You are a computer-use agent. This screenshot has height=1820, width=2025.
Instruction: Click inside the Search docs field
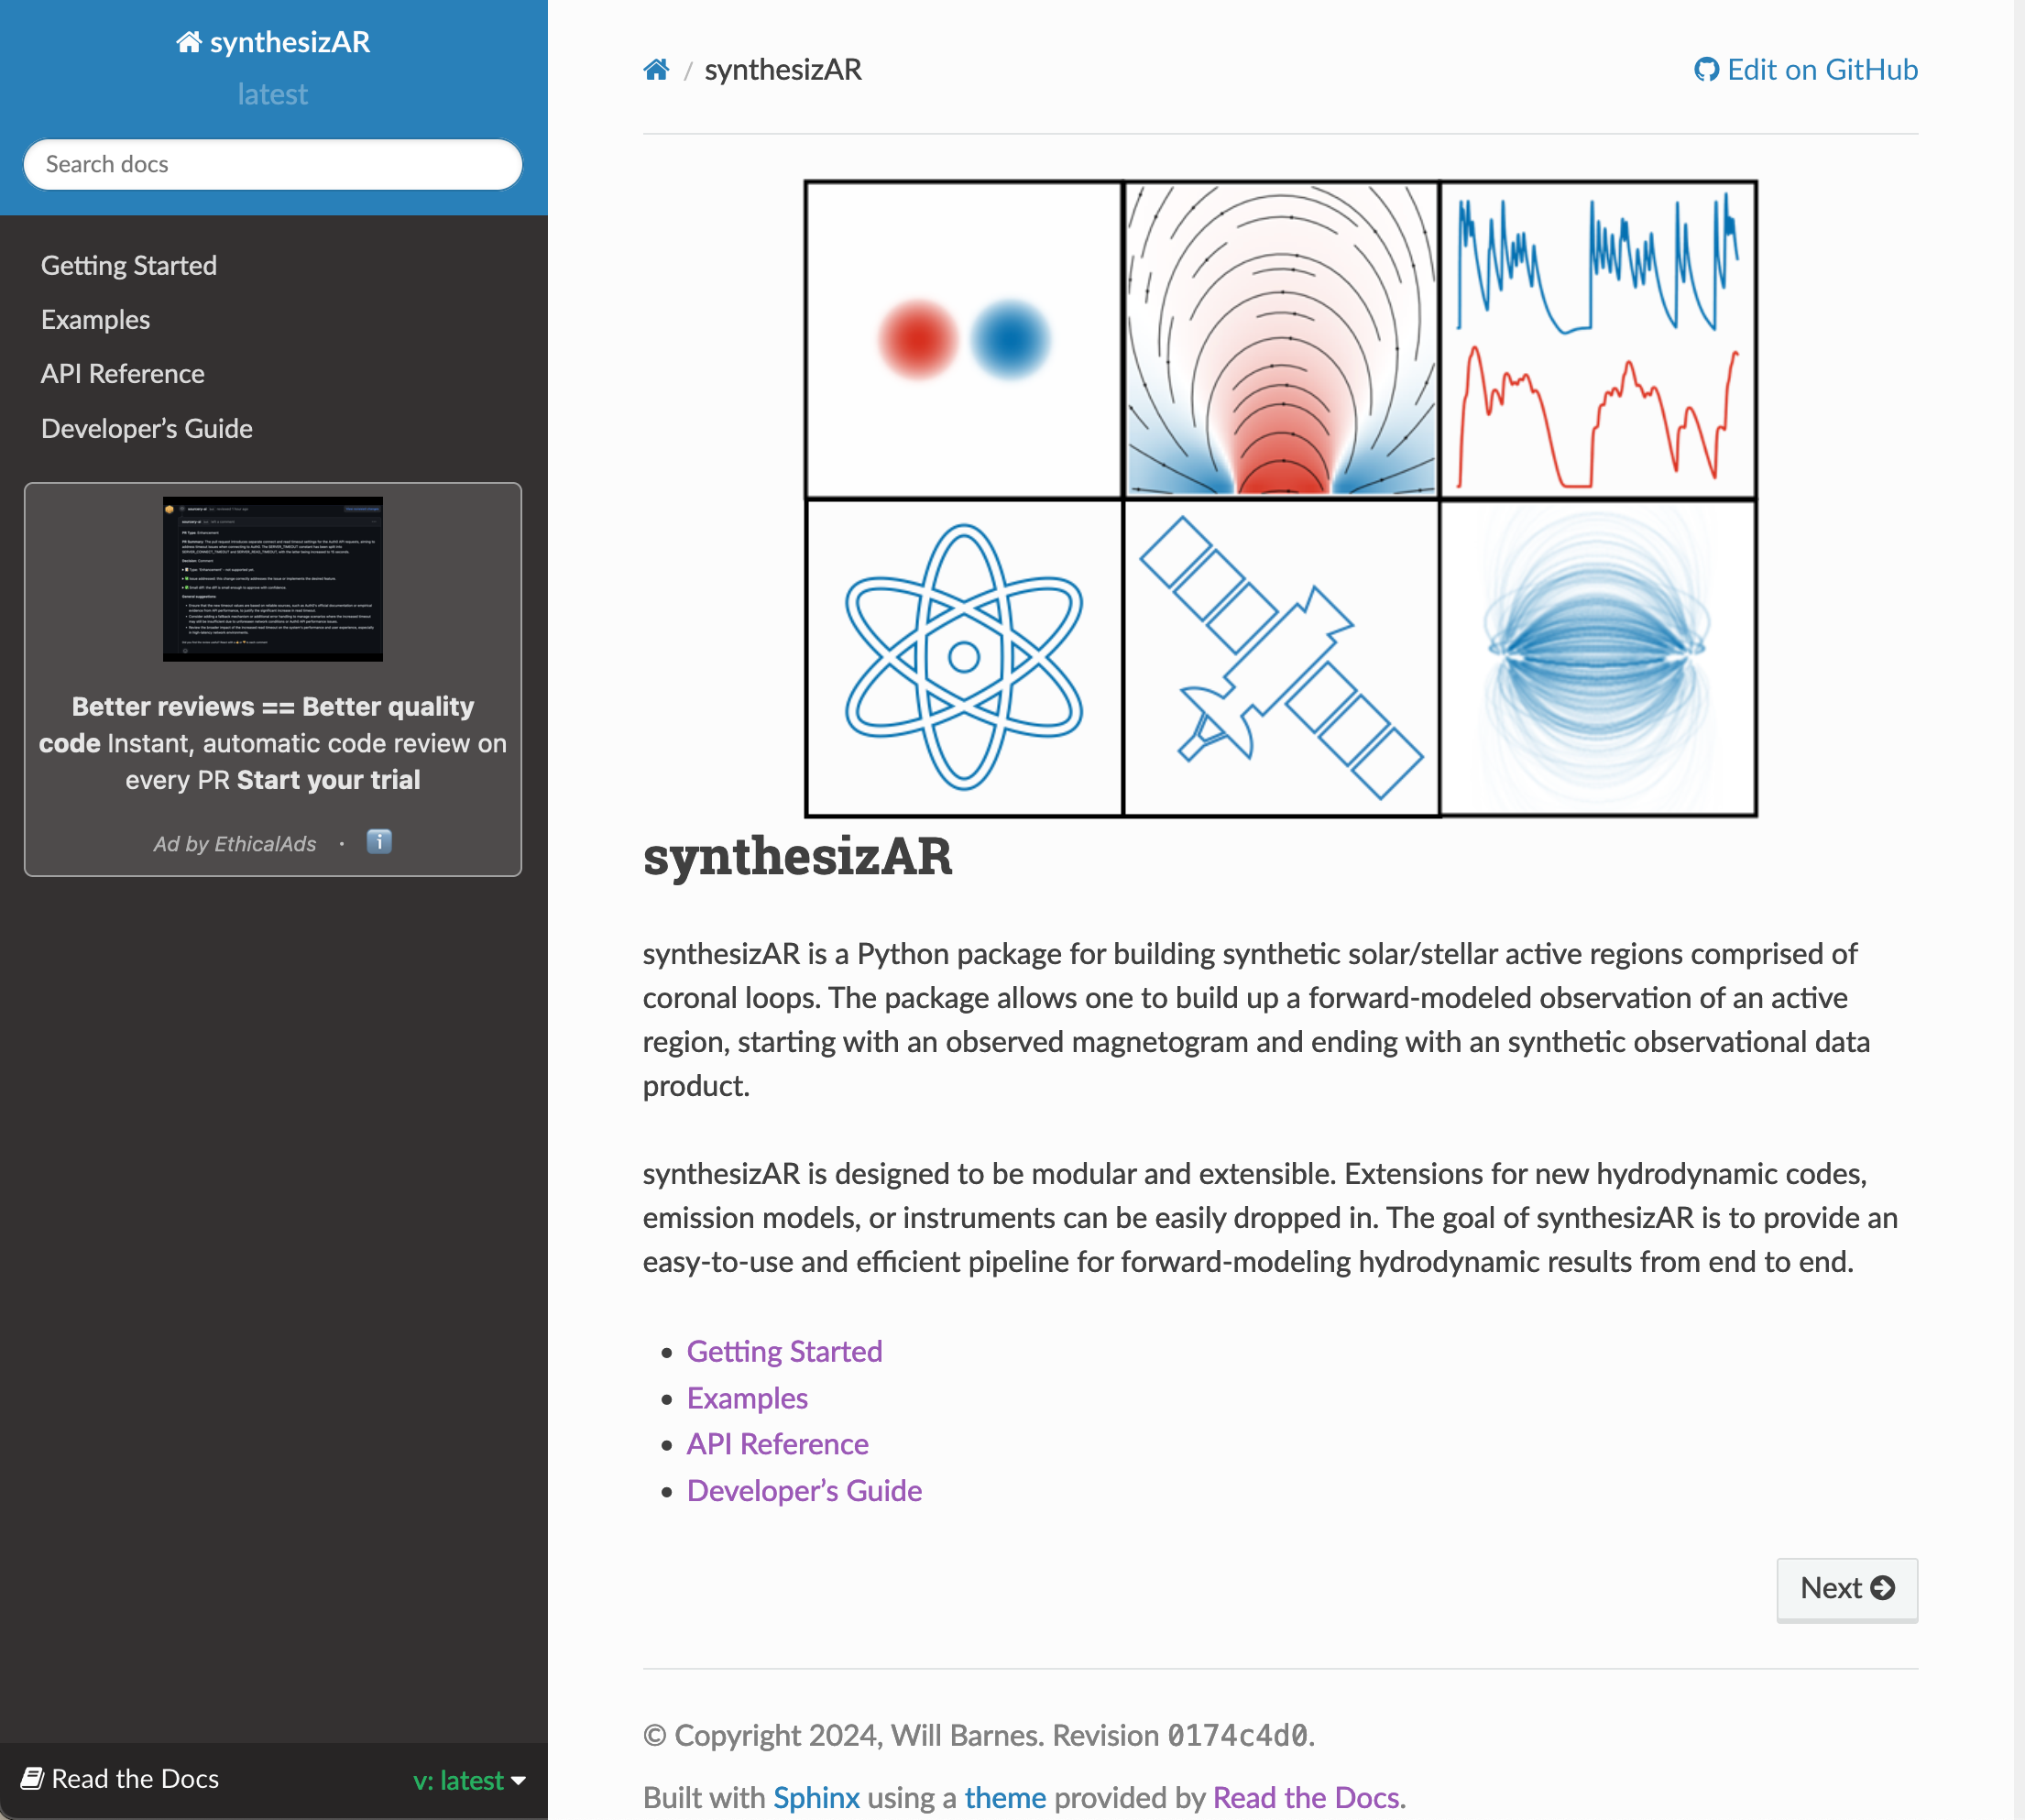tap(272, 164)
